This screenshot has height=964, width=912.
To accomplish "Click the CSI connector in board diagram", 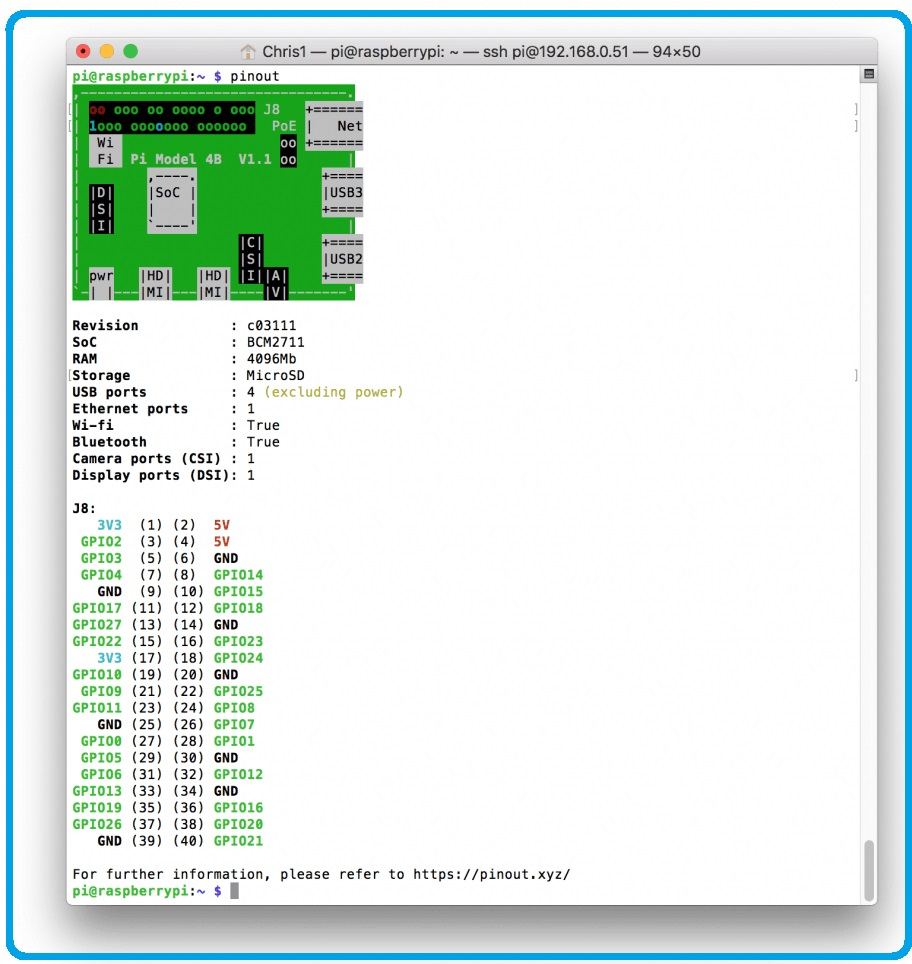I will [251, 259].
